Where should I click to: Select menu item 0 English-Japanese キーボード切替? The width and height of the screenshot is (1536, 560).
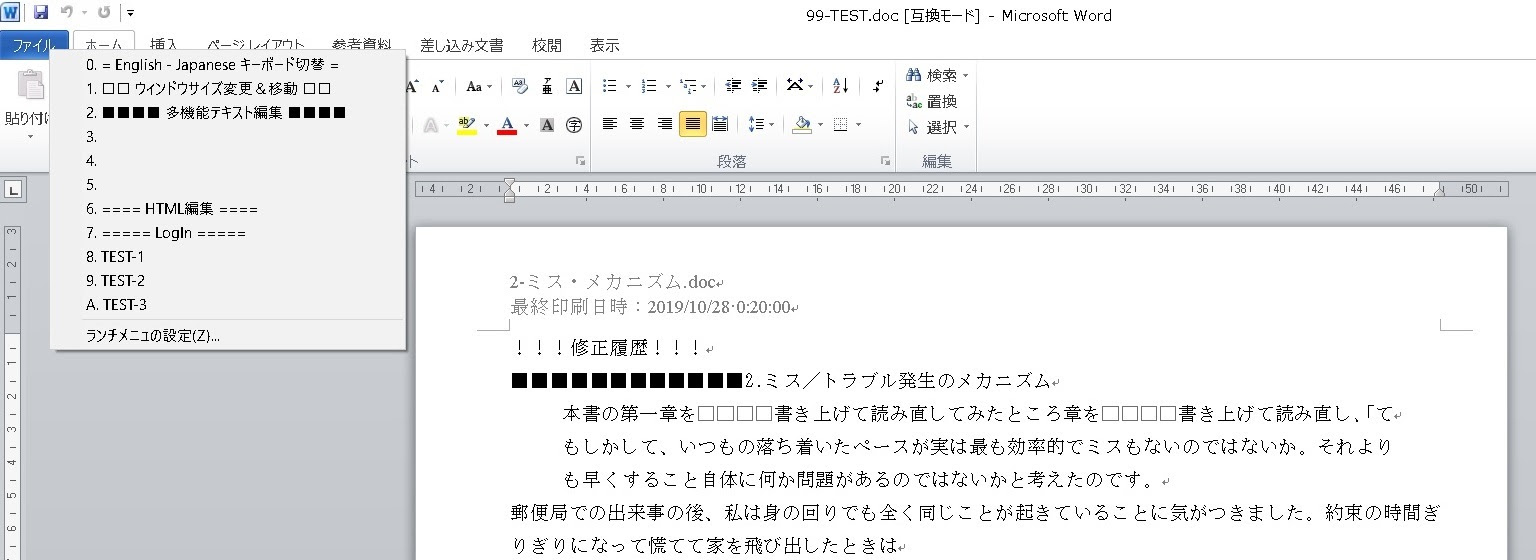click(x=228, y=65)
